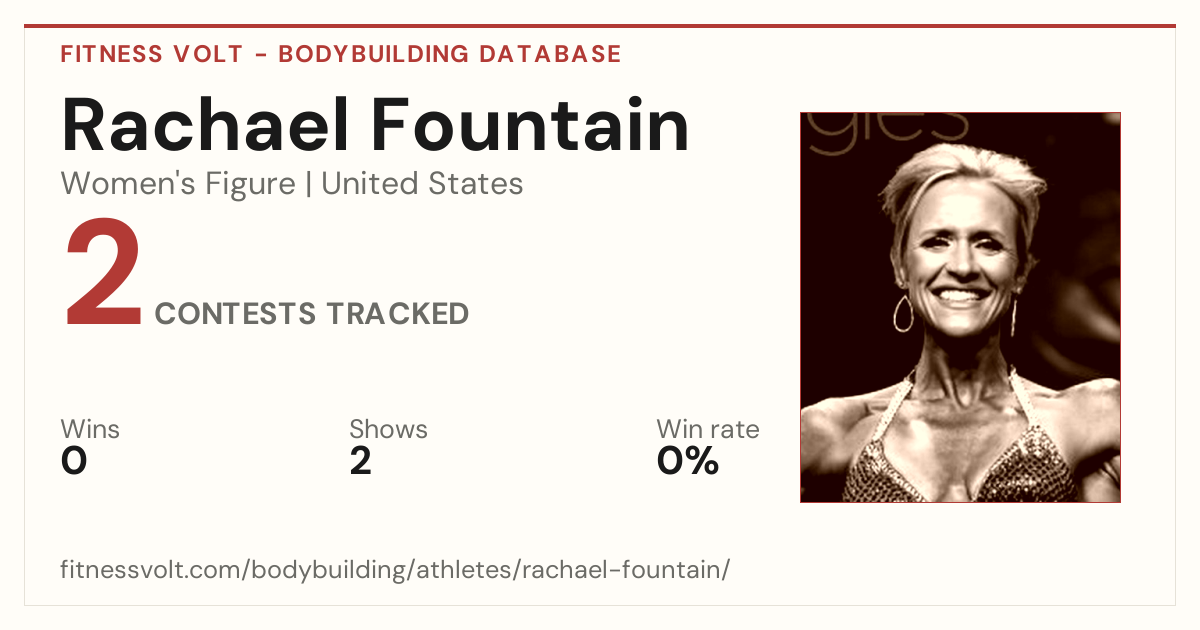
Task: Click the vertical bar separator in subtitle
Action: point(308,184)
